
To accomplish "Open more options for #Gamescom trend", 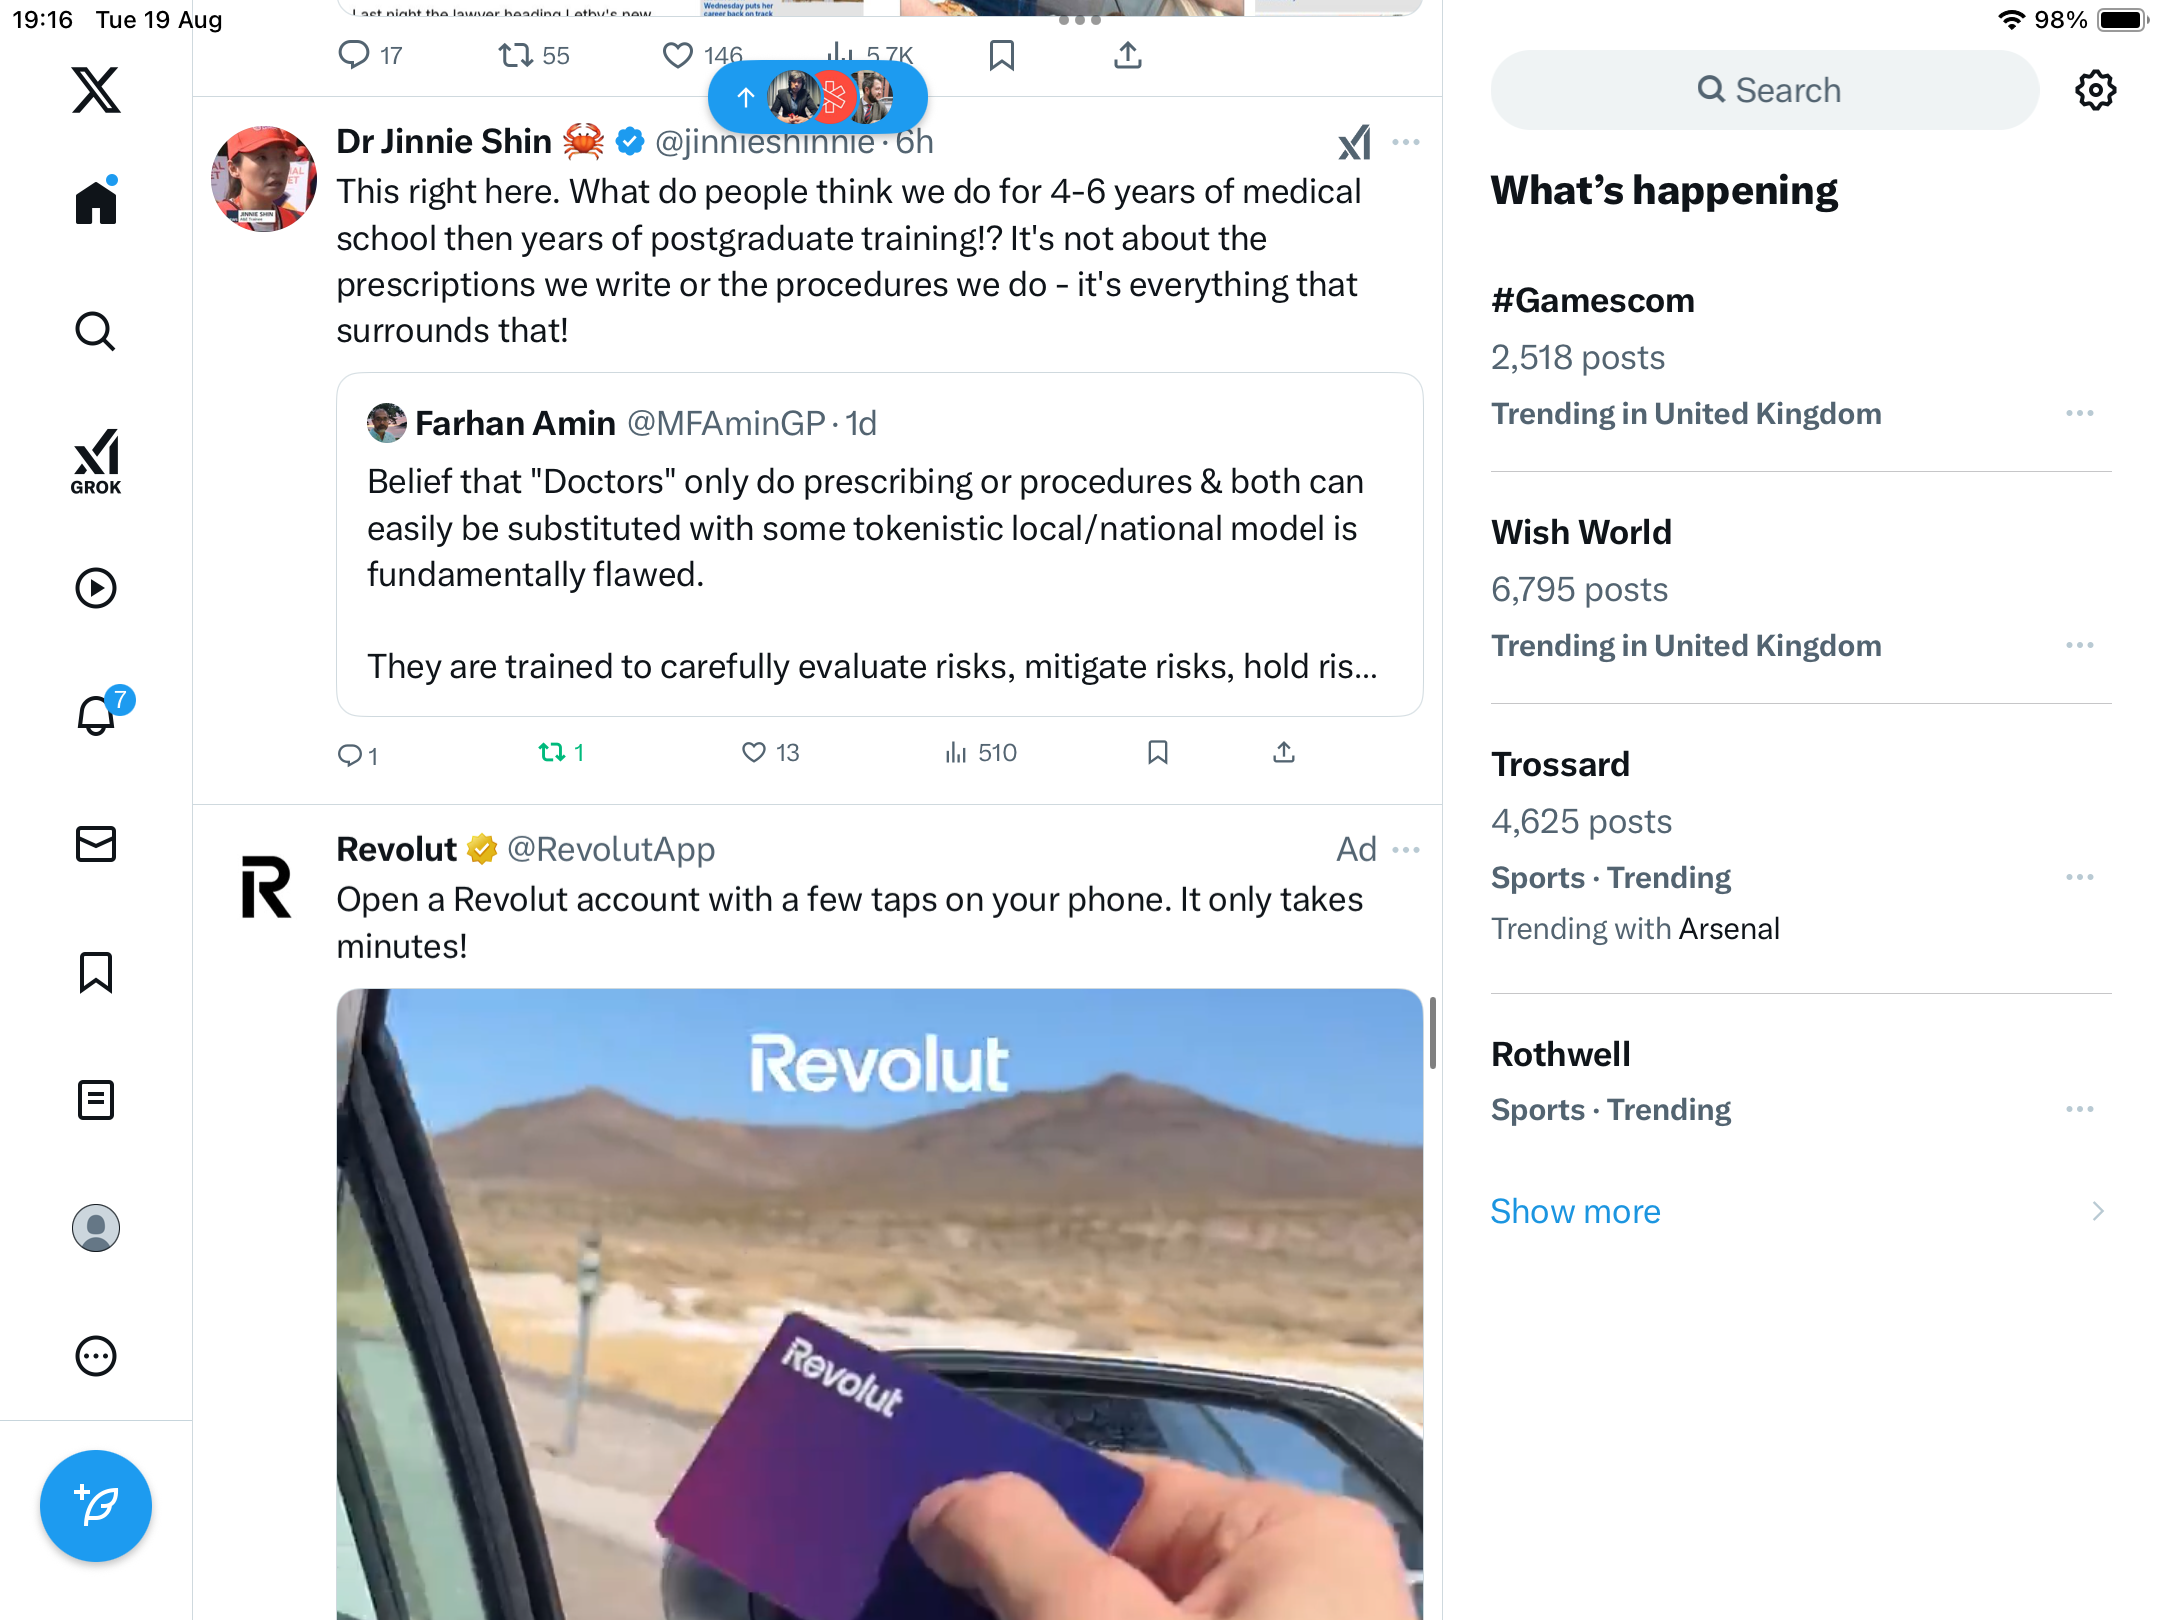I will (x=2079, y=414).
